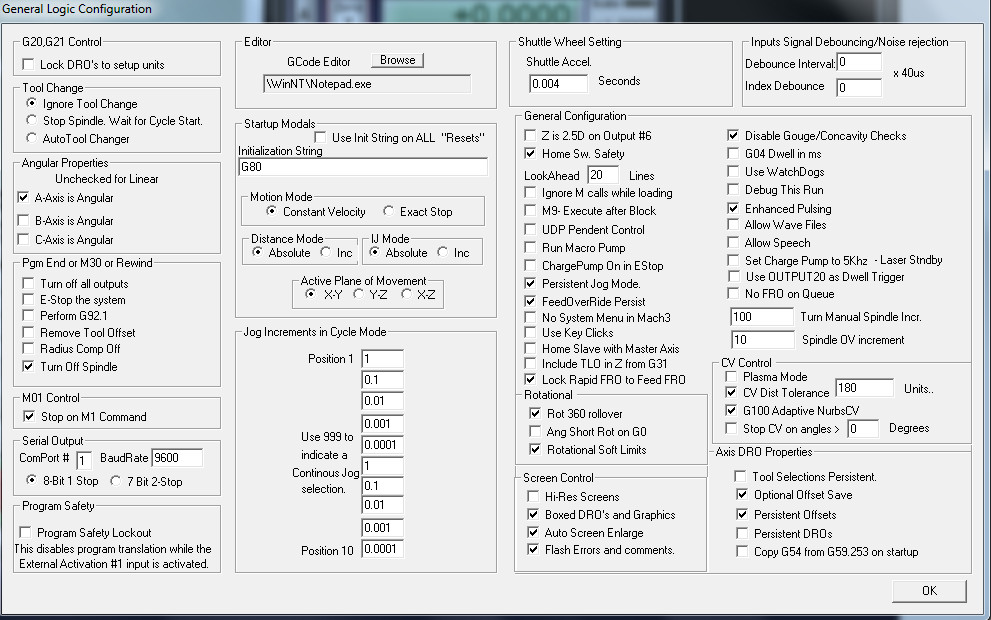The width and height of the screenshot is (991, 620).
Task: Toggle Stop on M1 Command
Action: (x=28, y=417)
